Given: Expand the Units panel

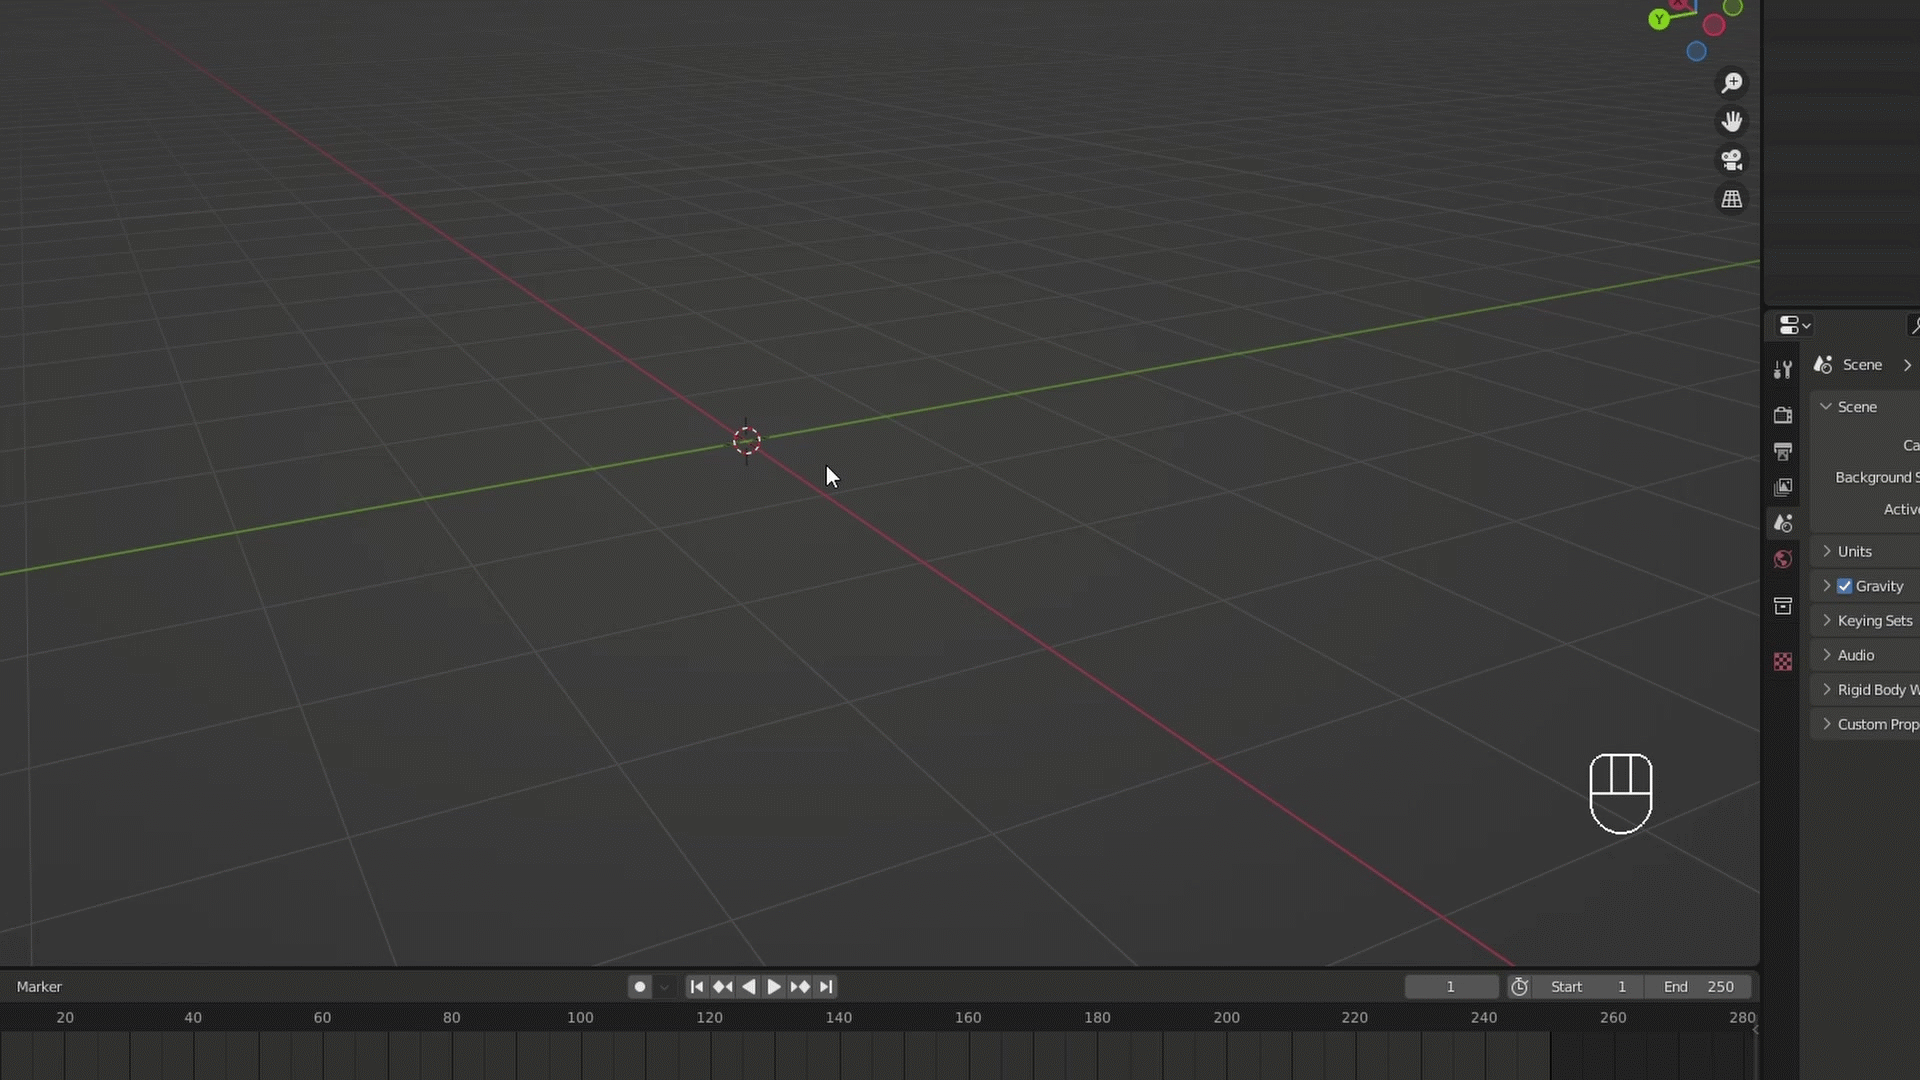Looking at the screenshot, I should pyautogui.click(x=1854, y=552).
